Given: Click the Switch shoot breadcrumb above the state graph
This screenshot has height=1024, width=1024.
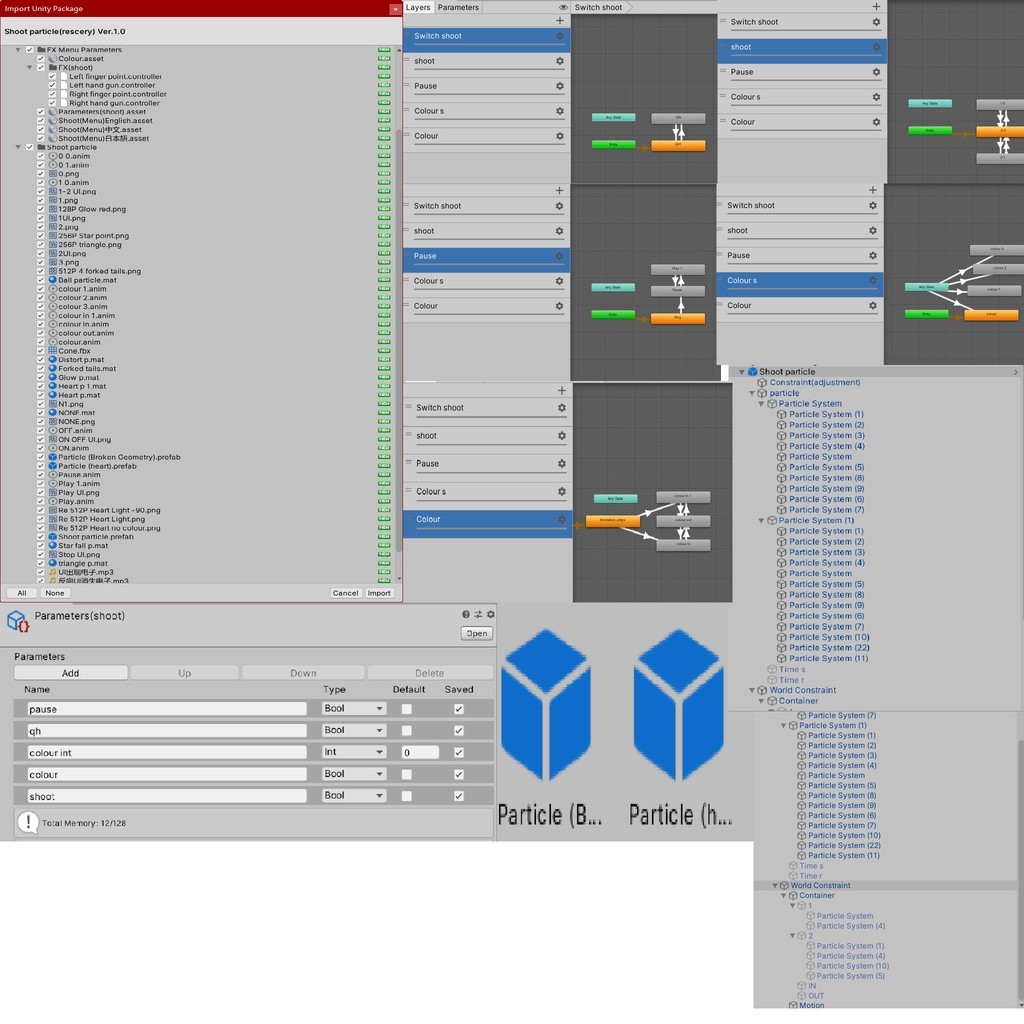Looking at the screenshot, I should [598, 7].
